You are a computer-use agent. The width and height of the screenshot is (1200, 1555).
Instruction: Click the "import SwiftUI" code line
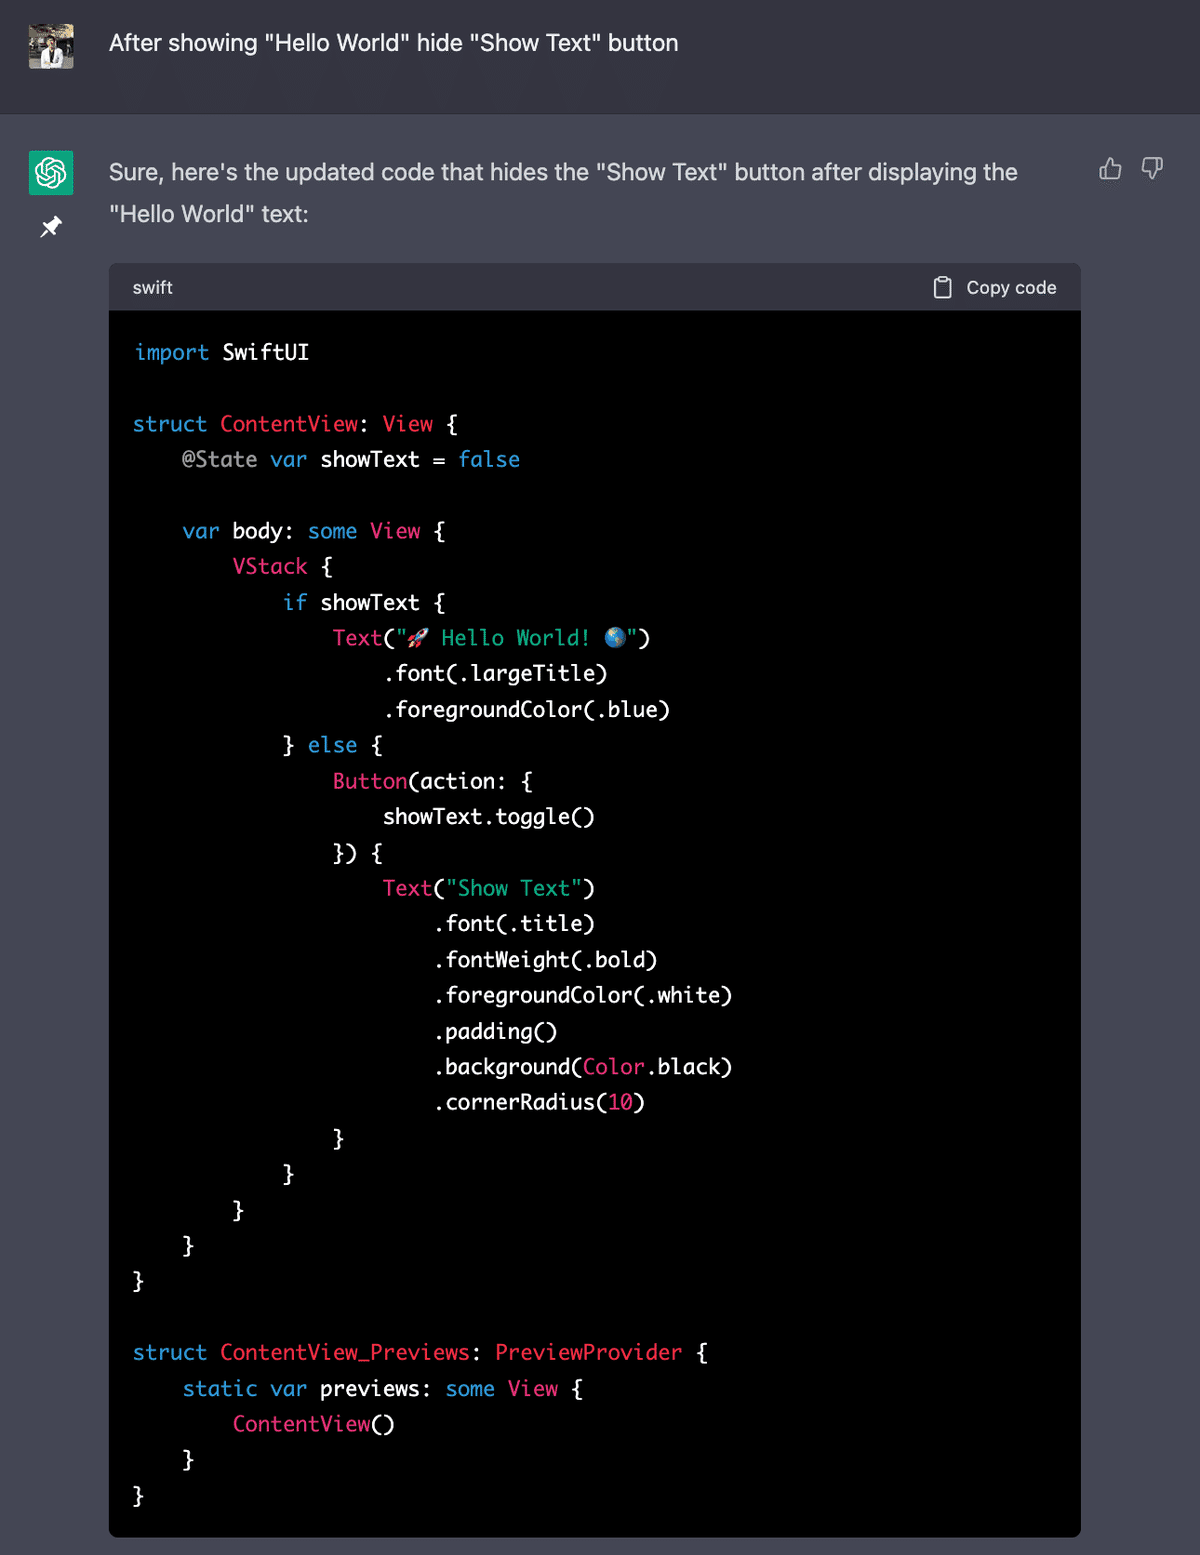[222, 352]
